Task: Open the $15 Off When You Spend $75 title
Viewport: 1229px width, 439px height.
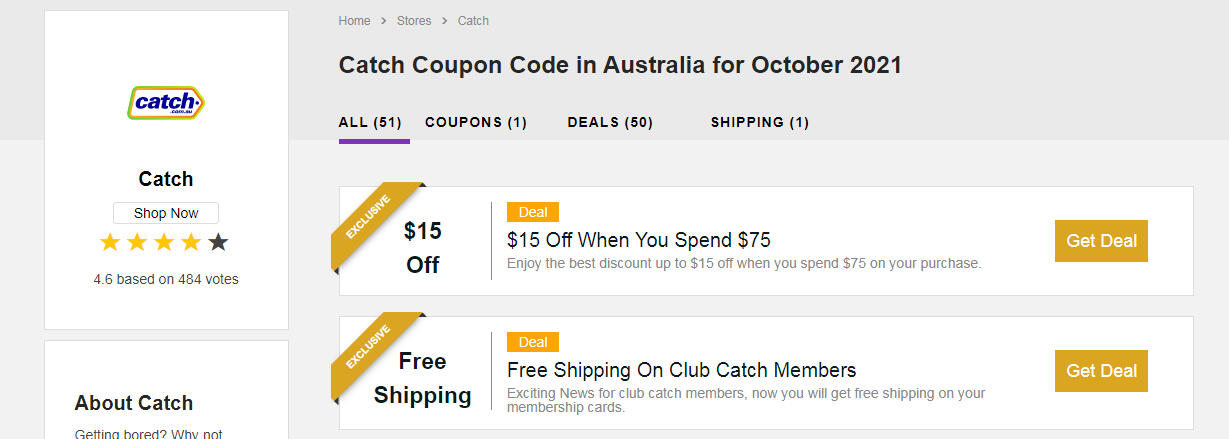Action: click(639, 240)
